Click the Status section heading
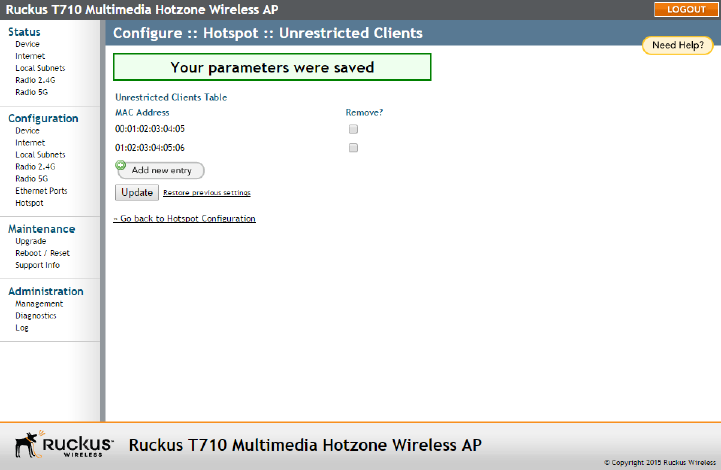The width and height of the screenshot is (721, 470). coord(24,32)
